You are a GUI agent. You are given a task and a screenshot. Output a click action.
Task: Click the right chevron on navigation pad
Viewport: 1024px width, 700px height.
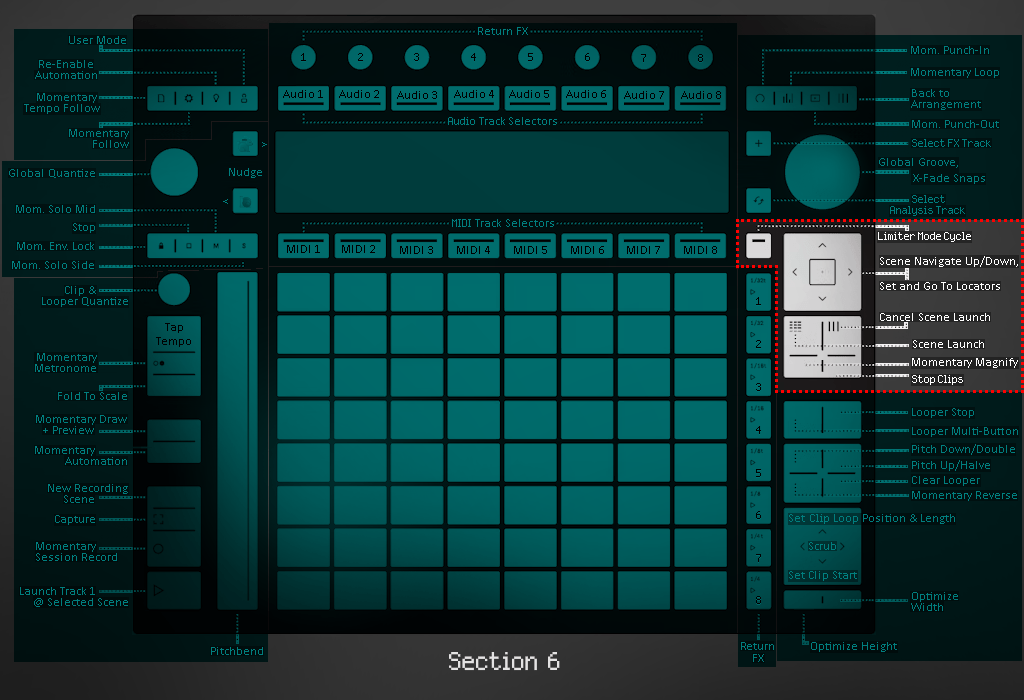850,272
